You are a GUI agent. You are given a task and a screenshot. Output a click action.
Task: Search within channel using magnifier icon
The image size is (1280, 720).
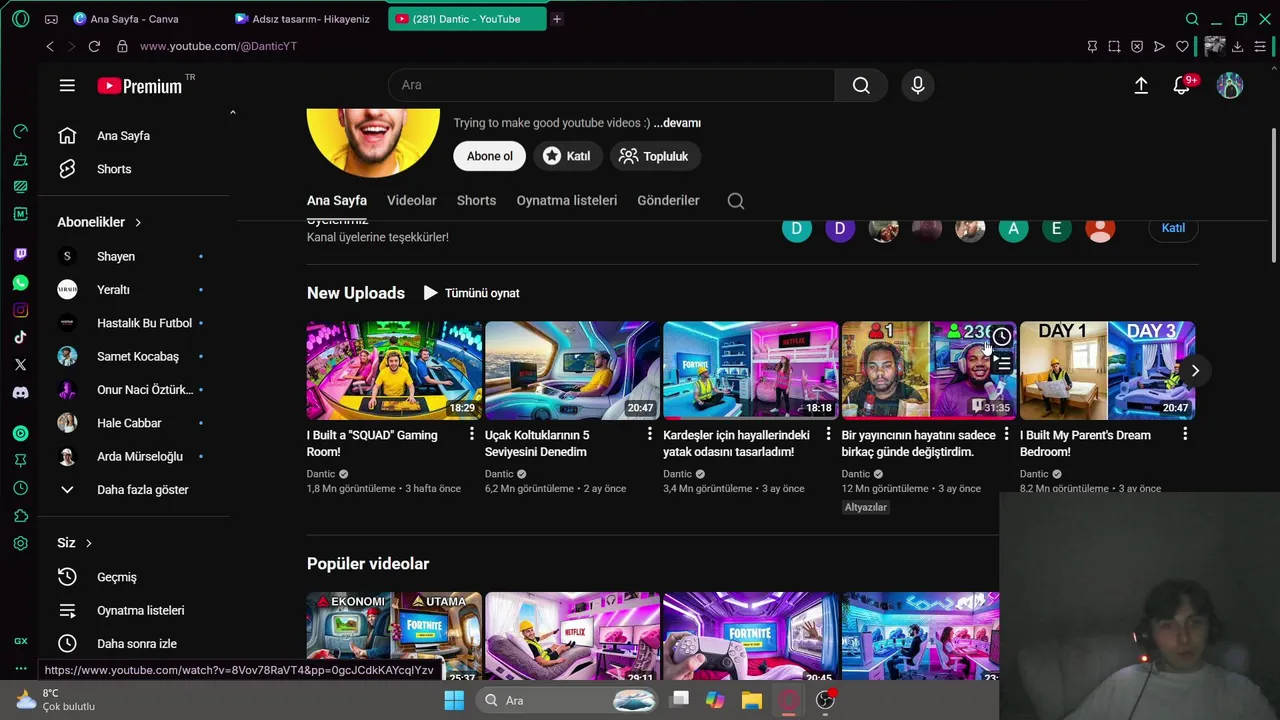(x=736, y=201)
